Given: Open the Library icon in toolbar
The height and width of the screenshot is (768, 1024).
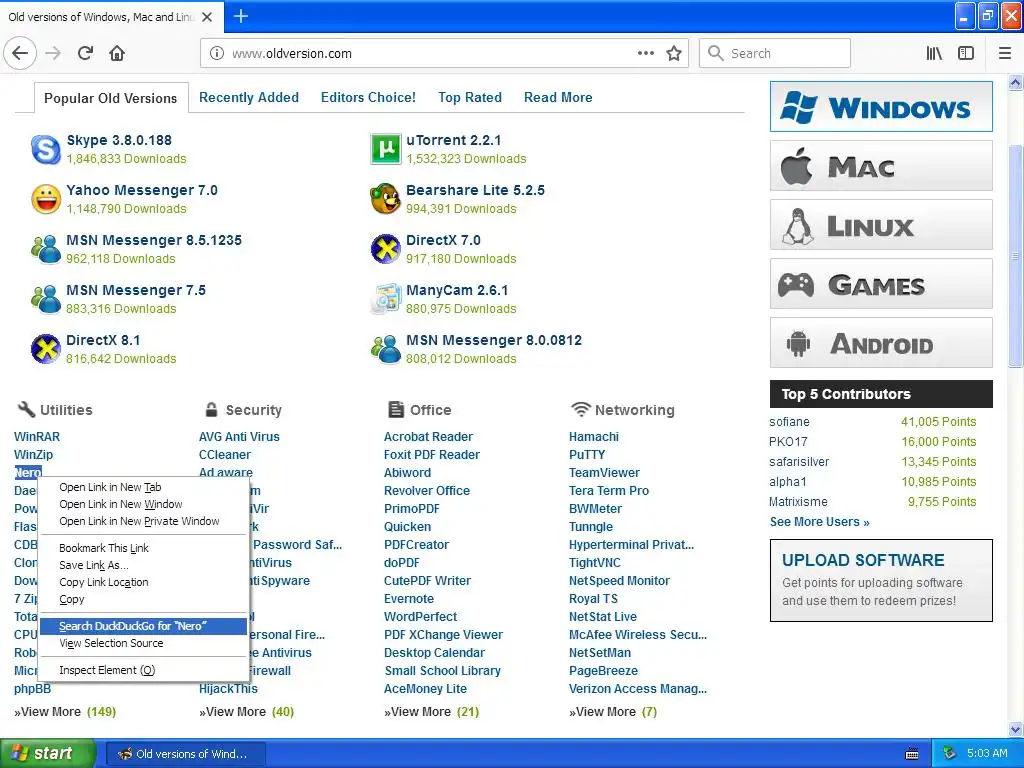Looking at the screenshot, I should 934,54.
